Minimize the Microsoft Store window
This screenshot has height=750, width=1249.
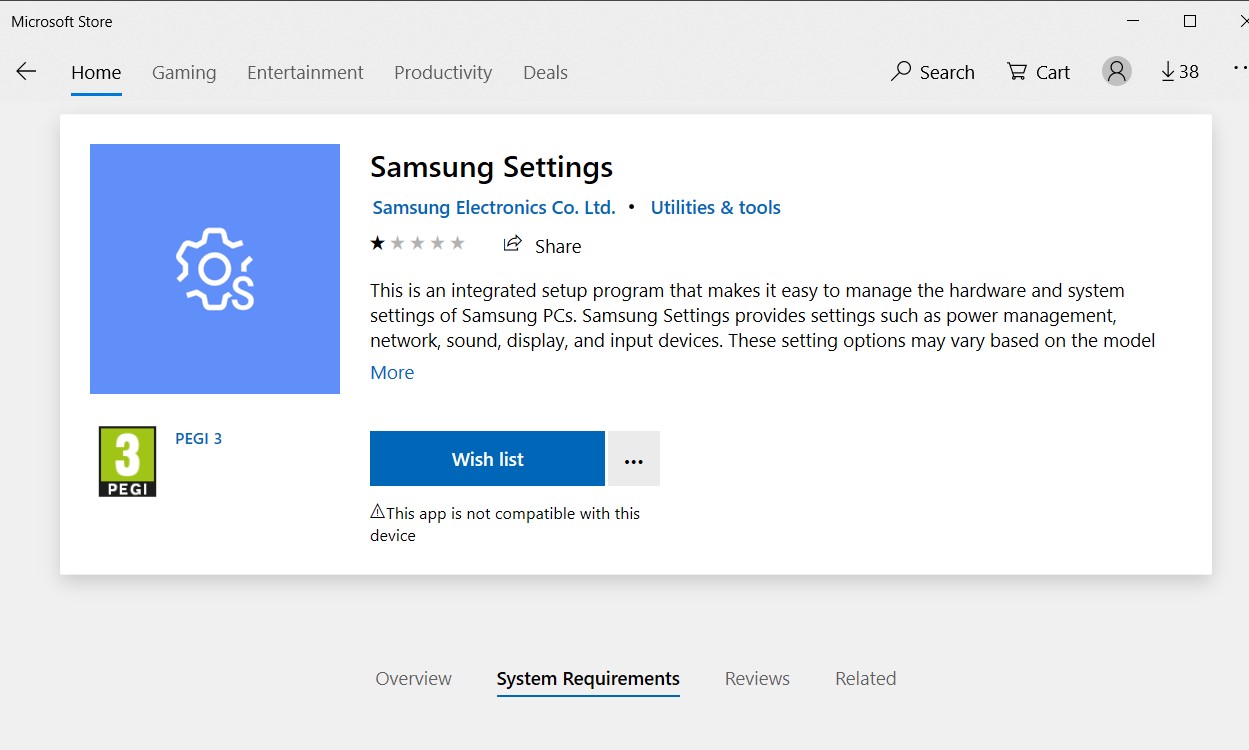(1132, 21)
